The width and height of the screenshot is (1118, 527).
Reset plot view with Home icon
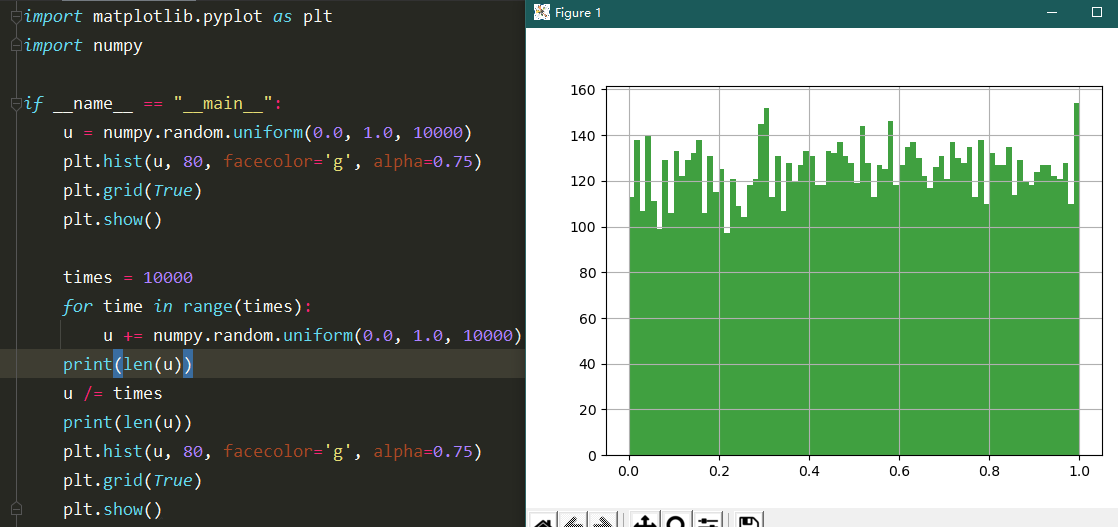pos(543,521)
